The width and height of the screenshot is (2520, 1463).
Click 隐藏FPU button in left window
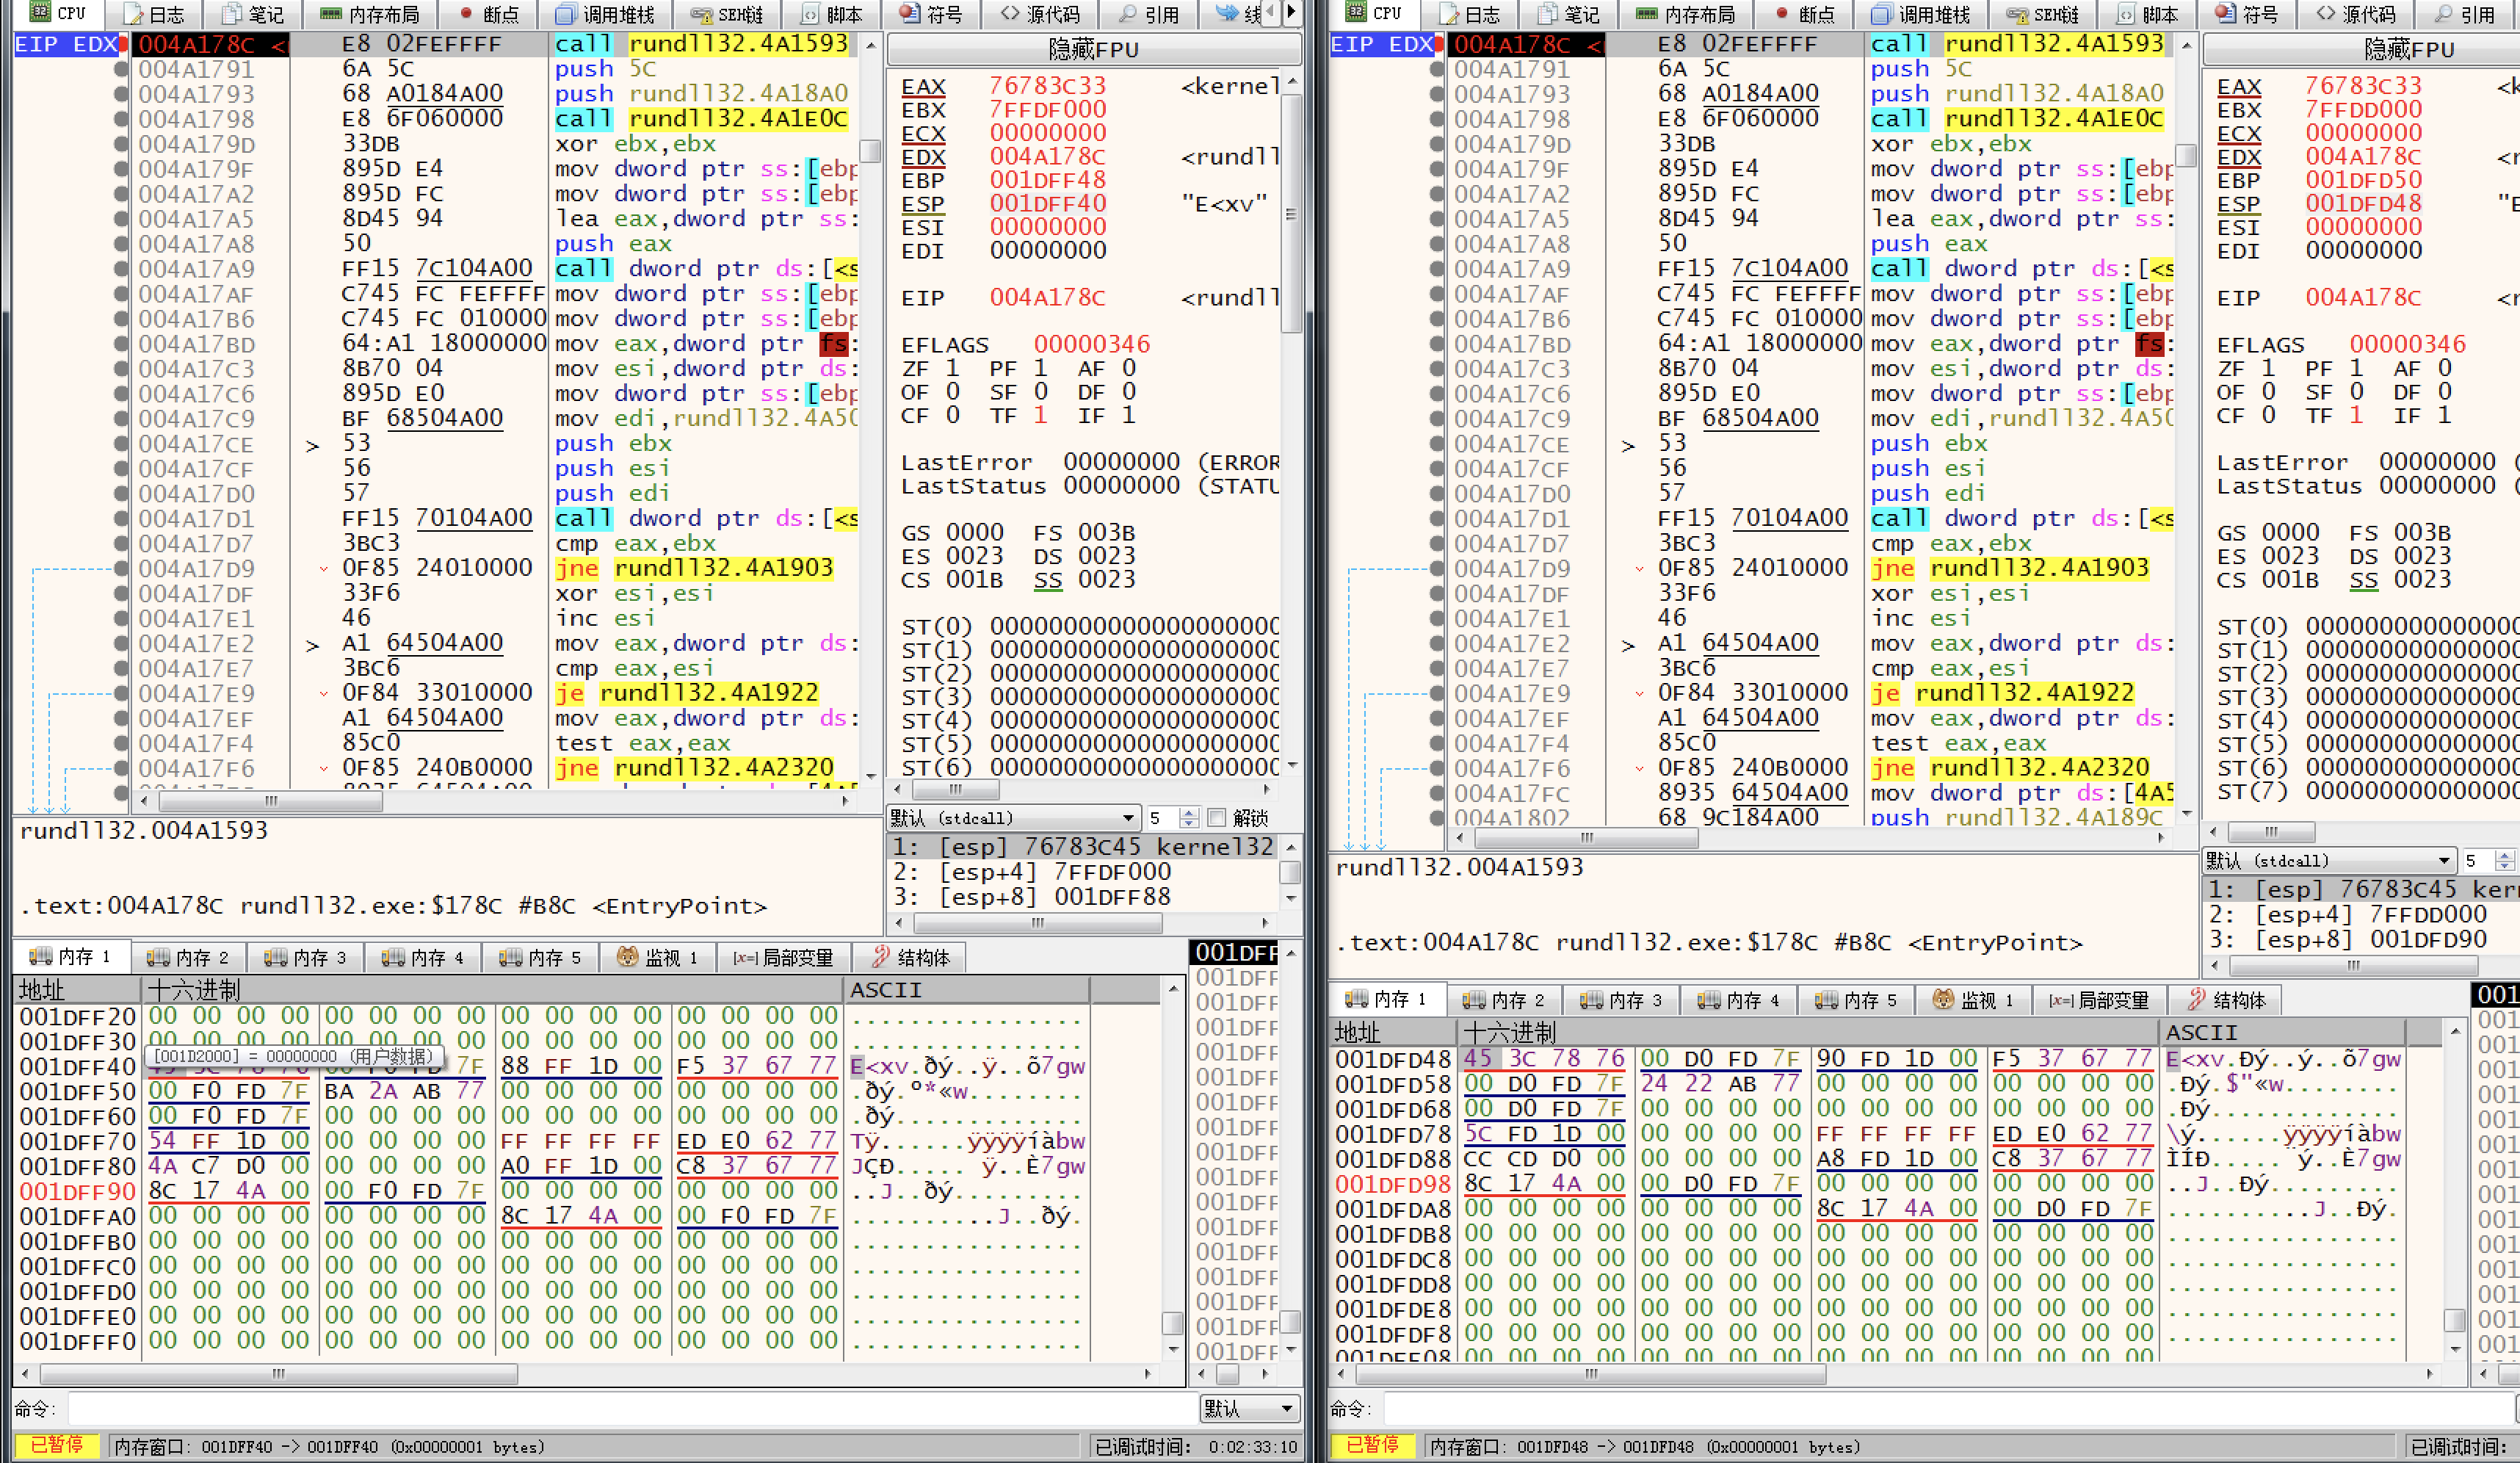[x=1093, y=49]
